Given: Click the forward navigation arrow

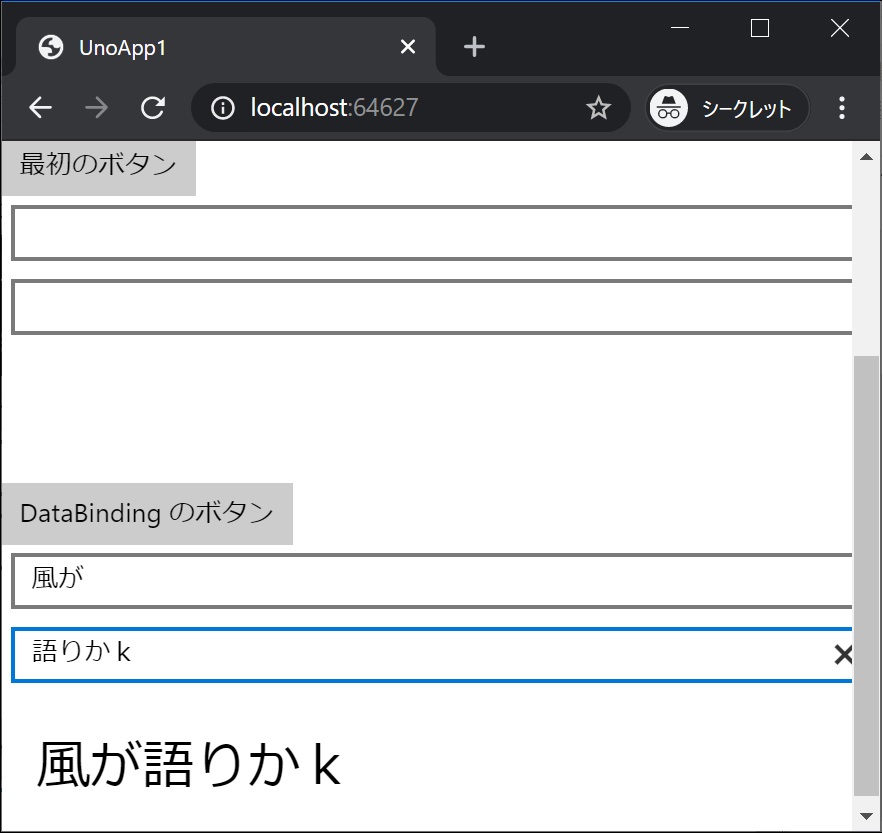Looking at the screenshot, I should 96,107.
